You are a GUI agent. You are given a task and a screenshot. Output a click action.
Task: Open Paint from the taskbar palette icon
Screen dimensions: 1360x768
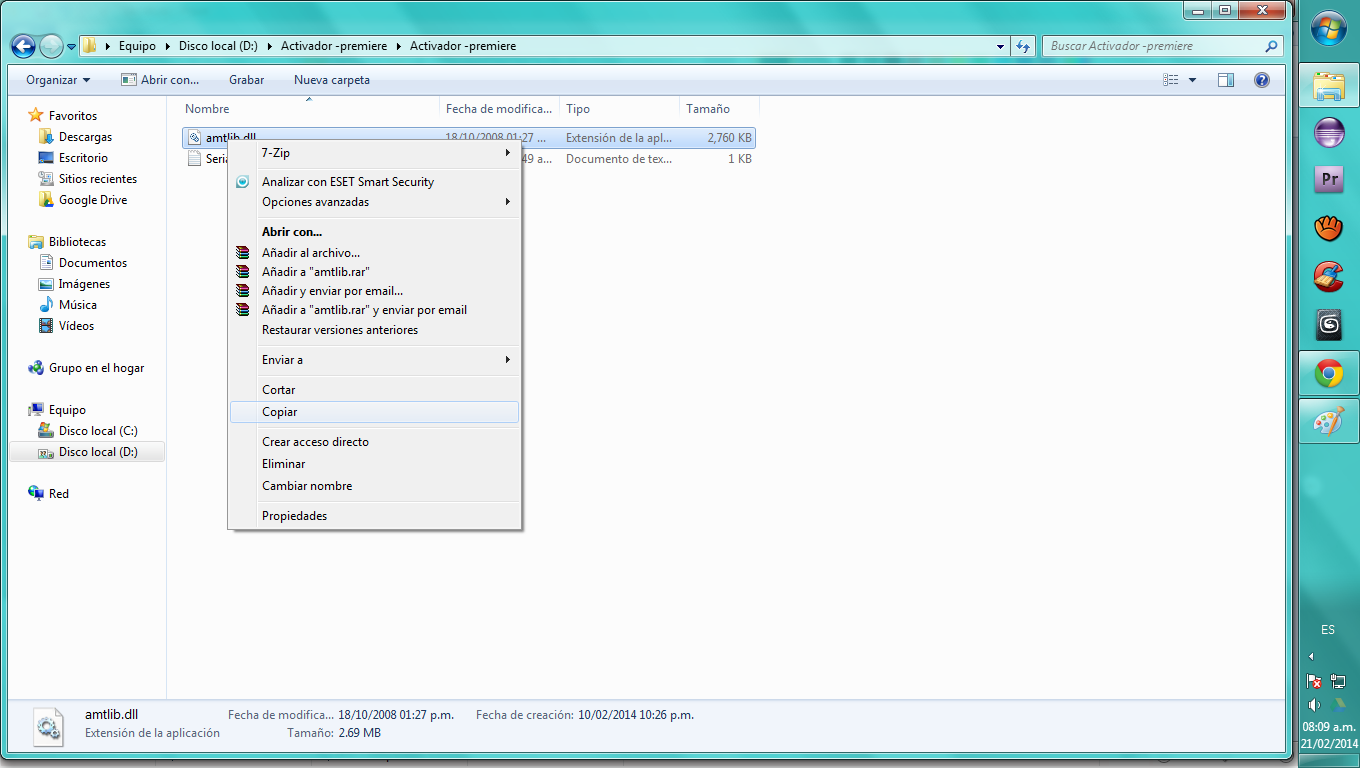pos(1328,422)
